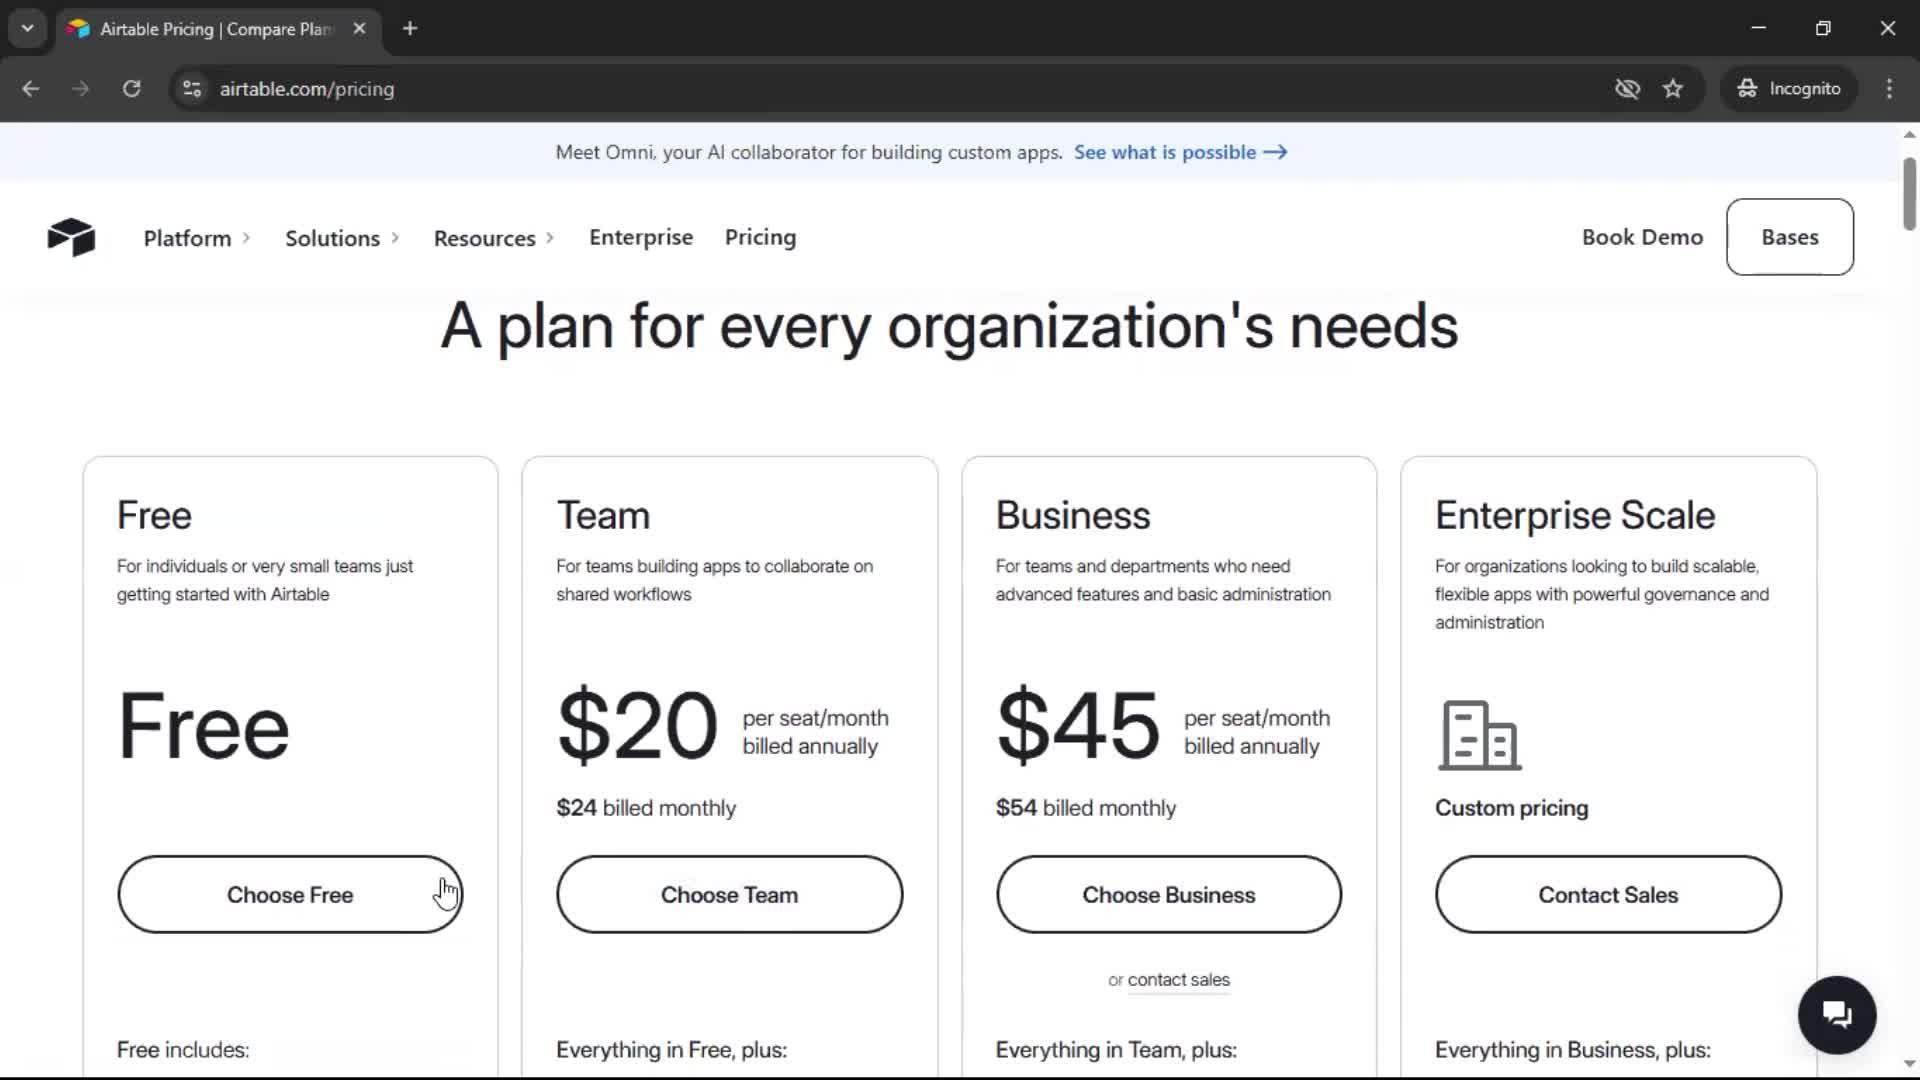Click Everything in Free, plus: label
Screen dimensions: 1920x1080
[671, 1050]
